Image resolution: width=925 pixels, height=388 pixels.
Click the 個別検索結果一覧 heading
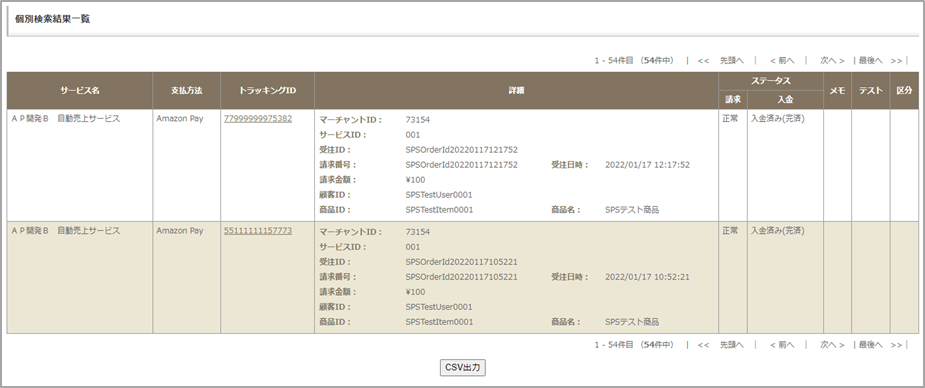point(52,19)
